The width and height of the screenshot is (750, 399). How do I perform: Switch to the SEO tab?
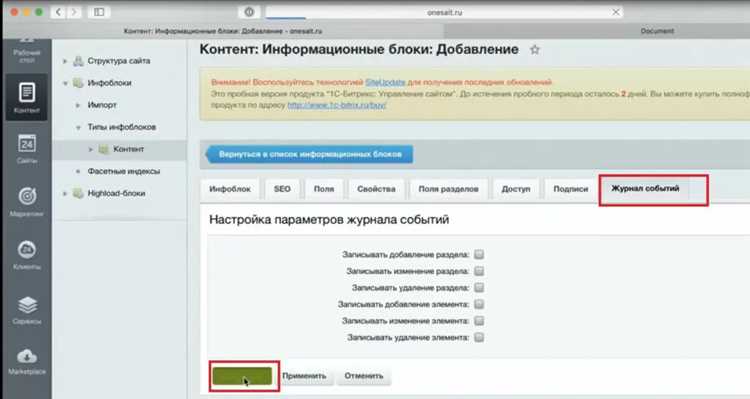point(282,189)
